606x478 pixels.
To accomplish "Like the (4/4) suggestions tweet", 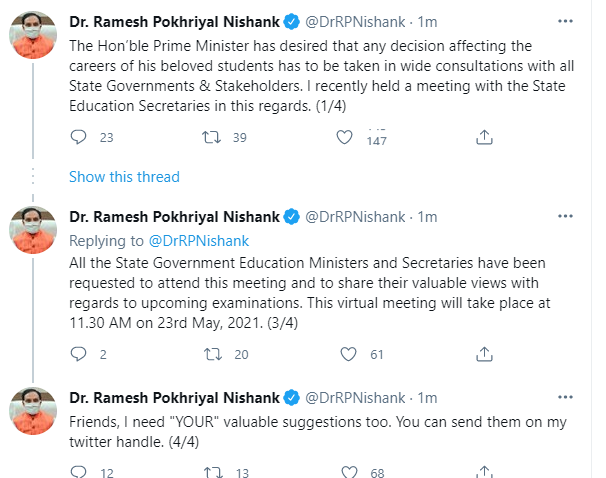I will [348, 472].
